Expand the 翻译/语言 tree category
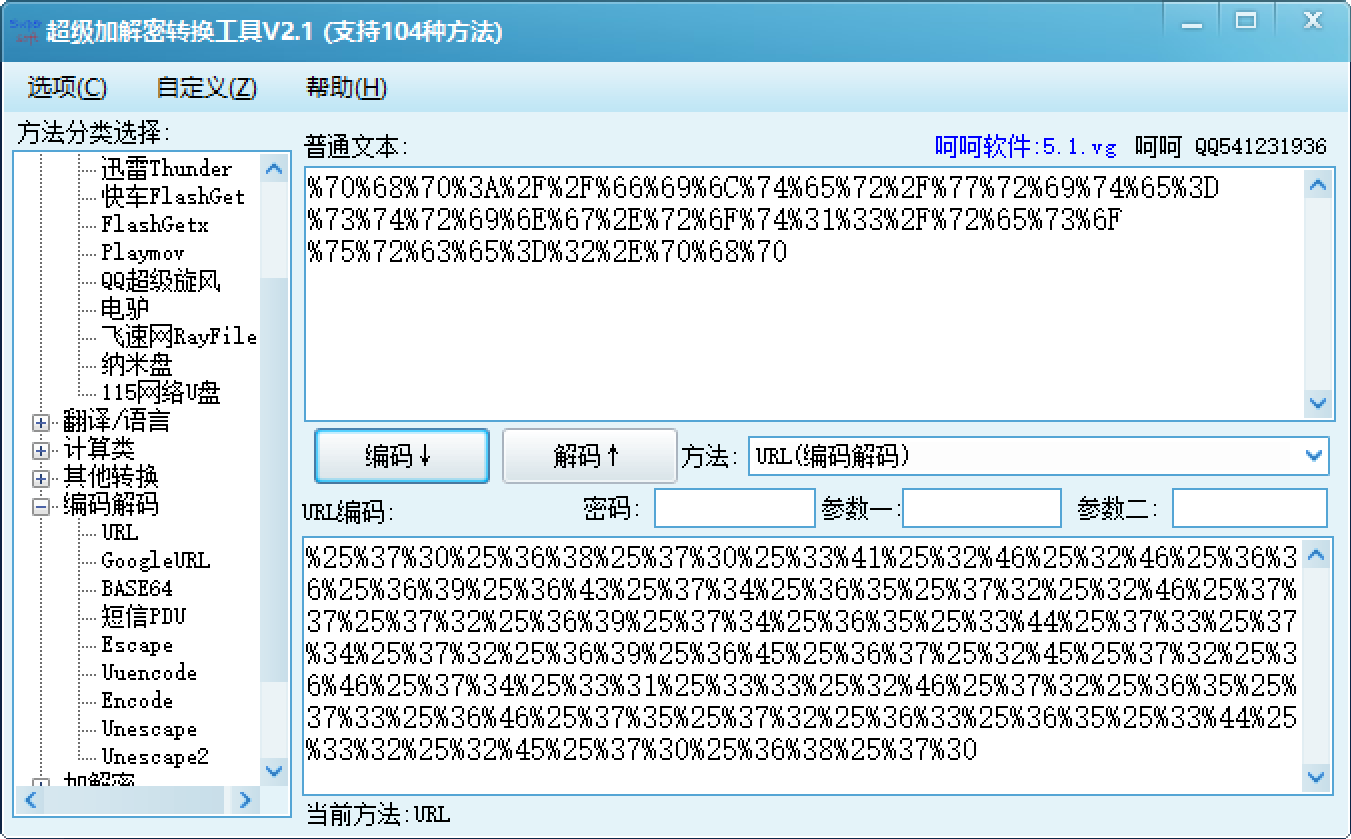 point(41,422)
